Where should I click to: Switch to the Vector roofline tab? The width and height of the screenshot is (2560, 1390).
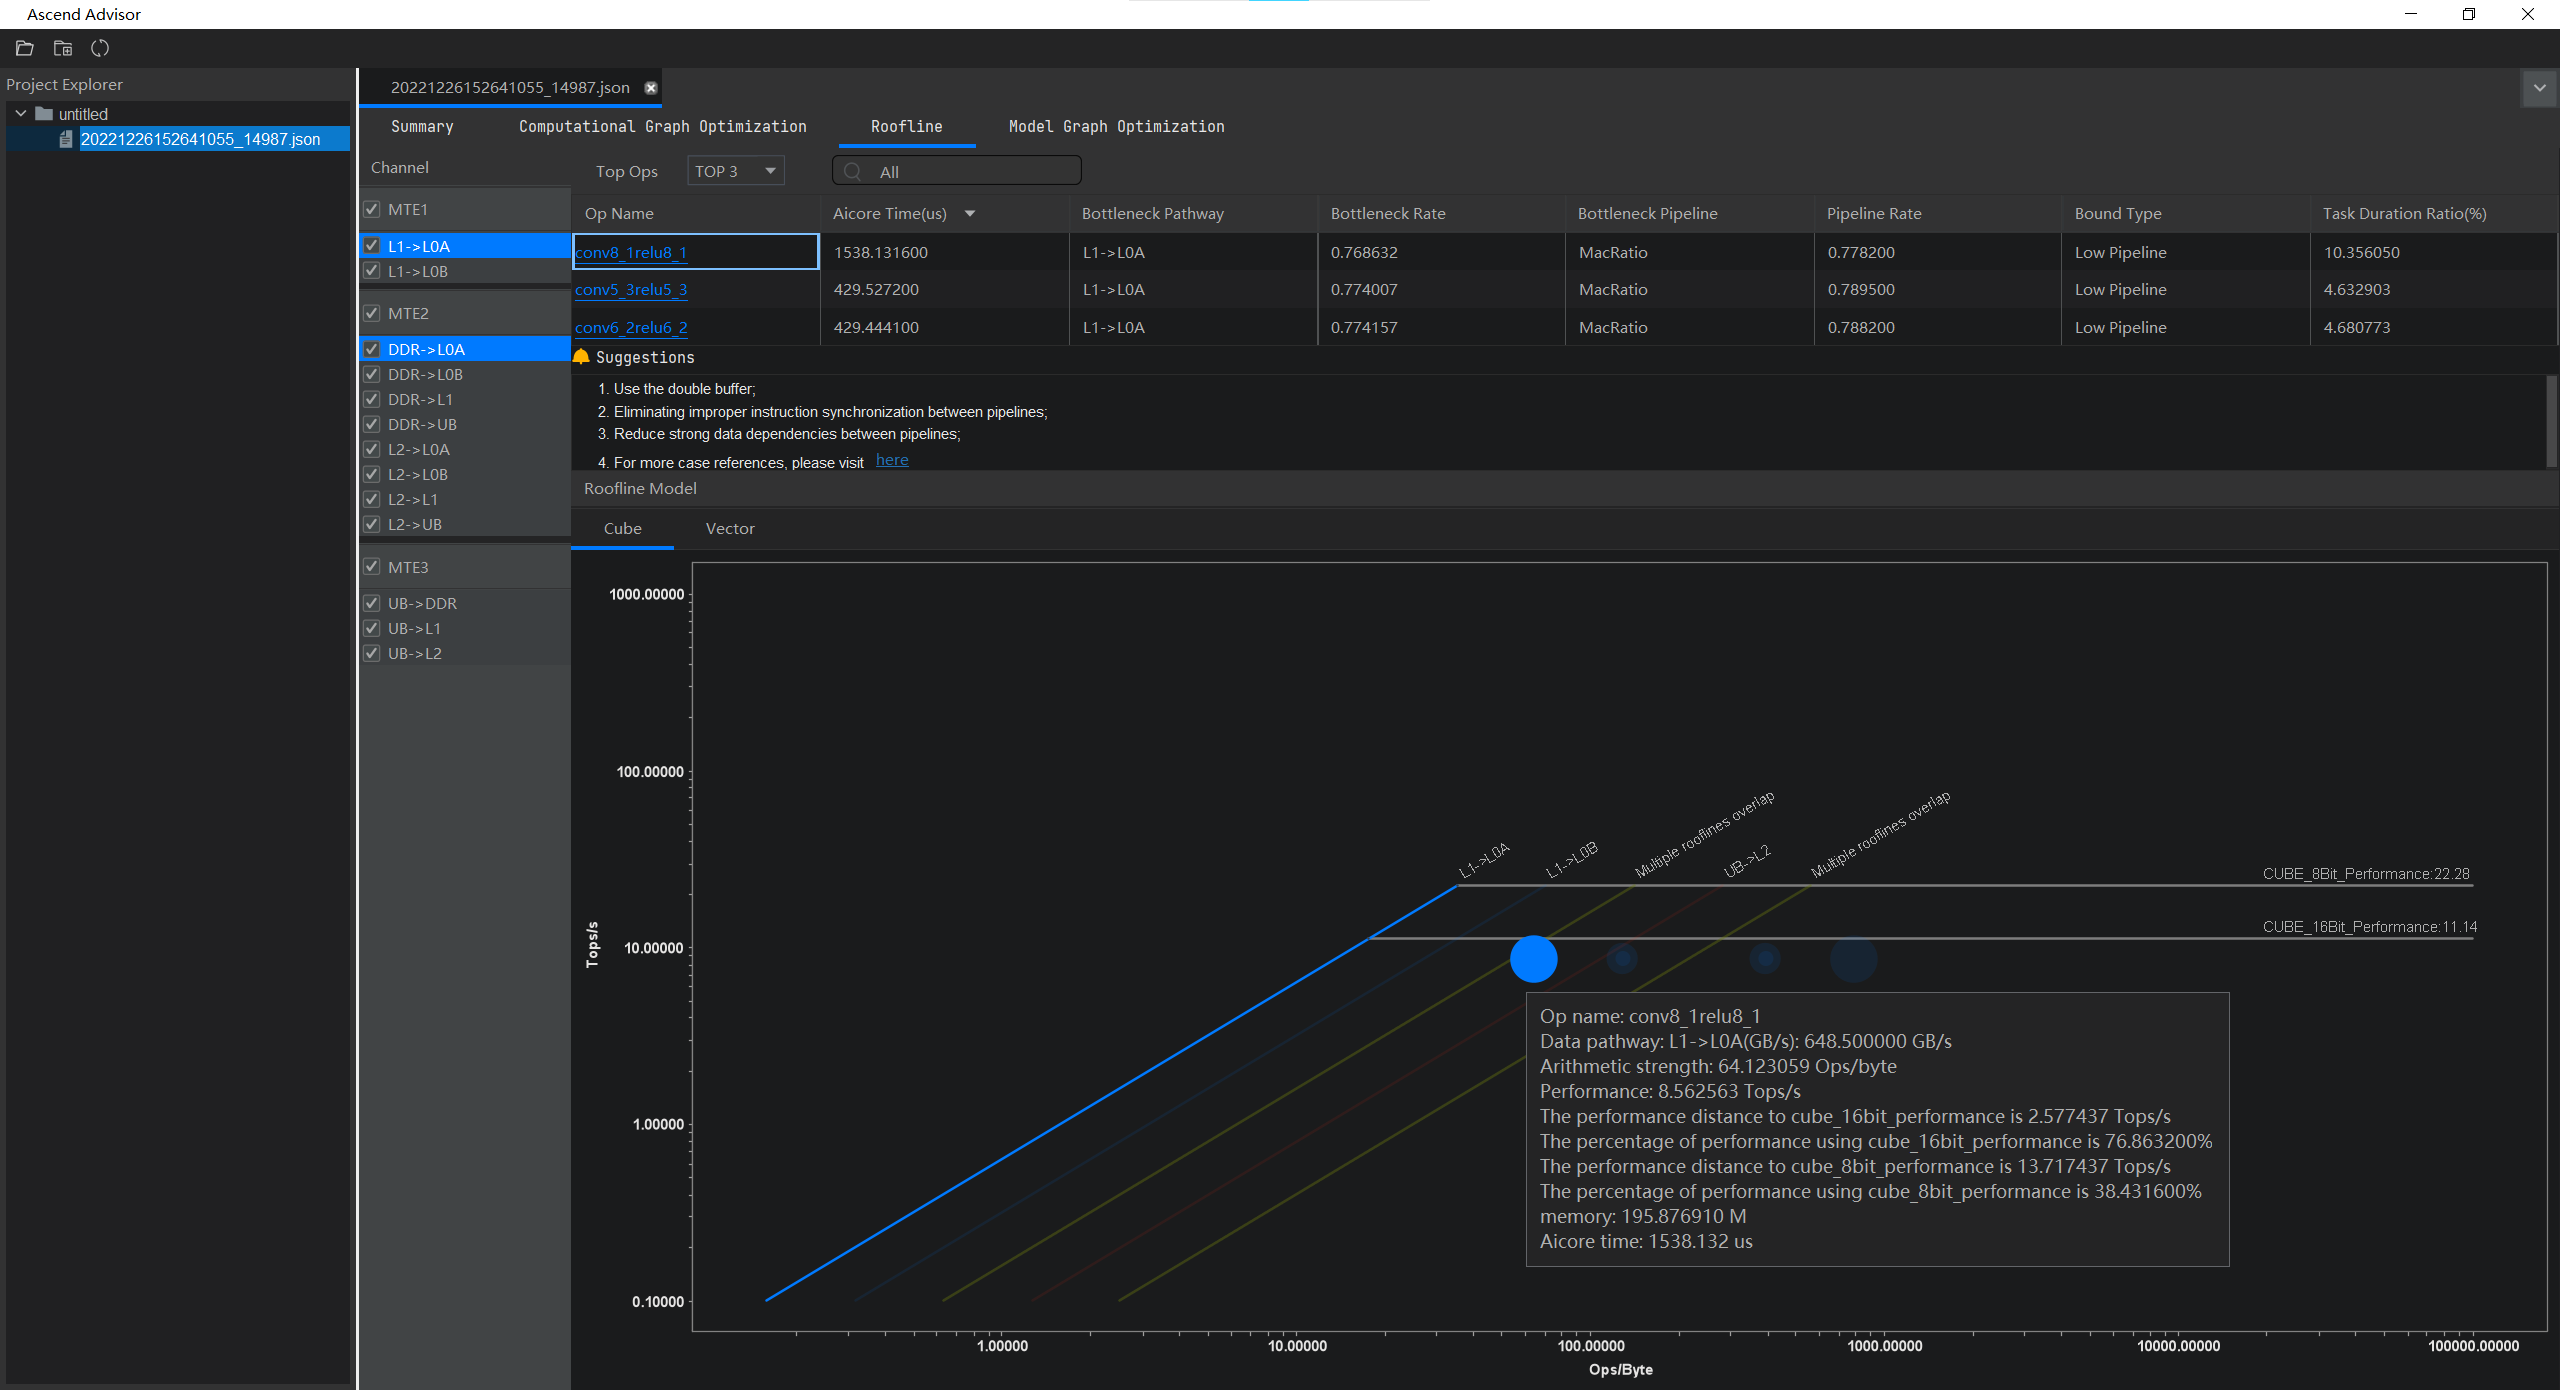pos(730,528)
